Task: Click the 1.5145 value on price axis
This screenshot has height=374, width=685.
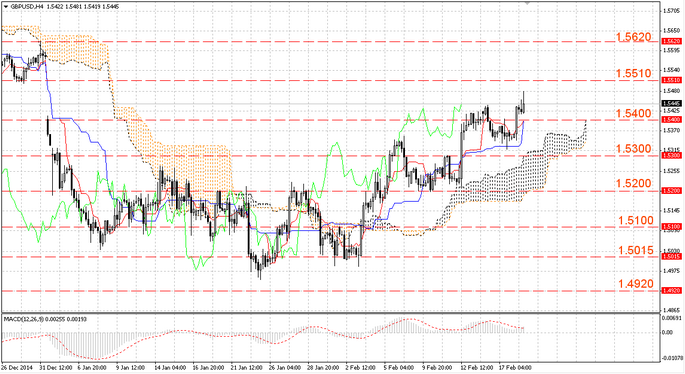Action: [x=671, y=211]
